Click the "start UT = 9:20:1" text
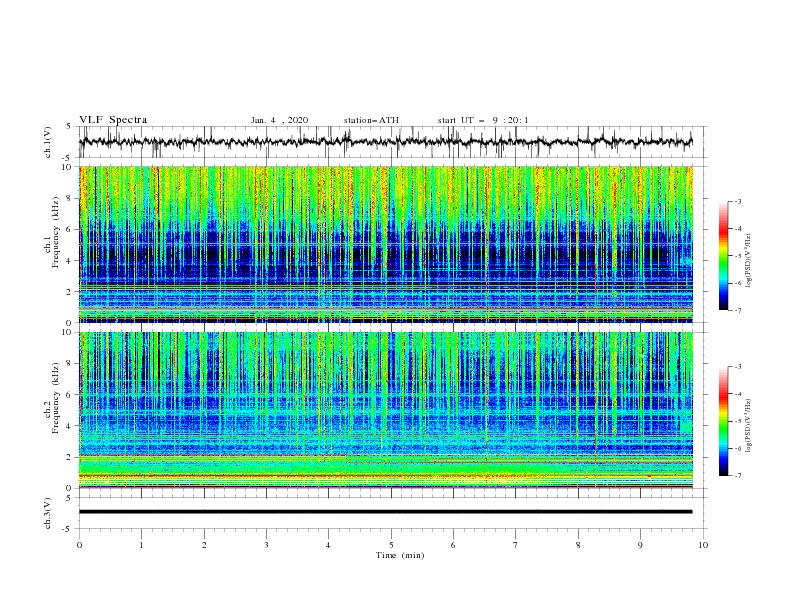The height and width of the screenshot is (612, 792). (x=483, y=120)
